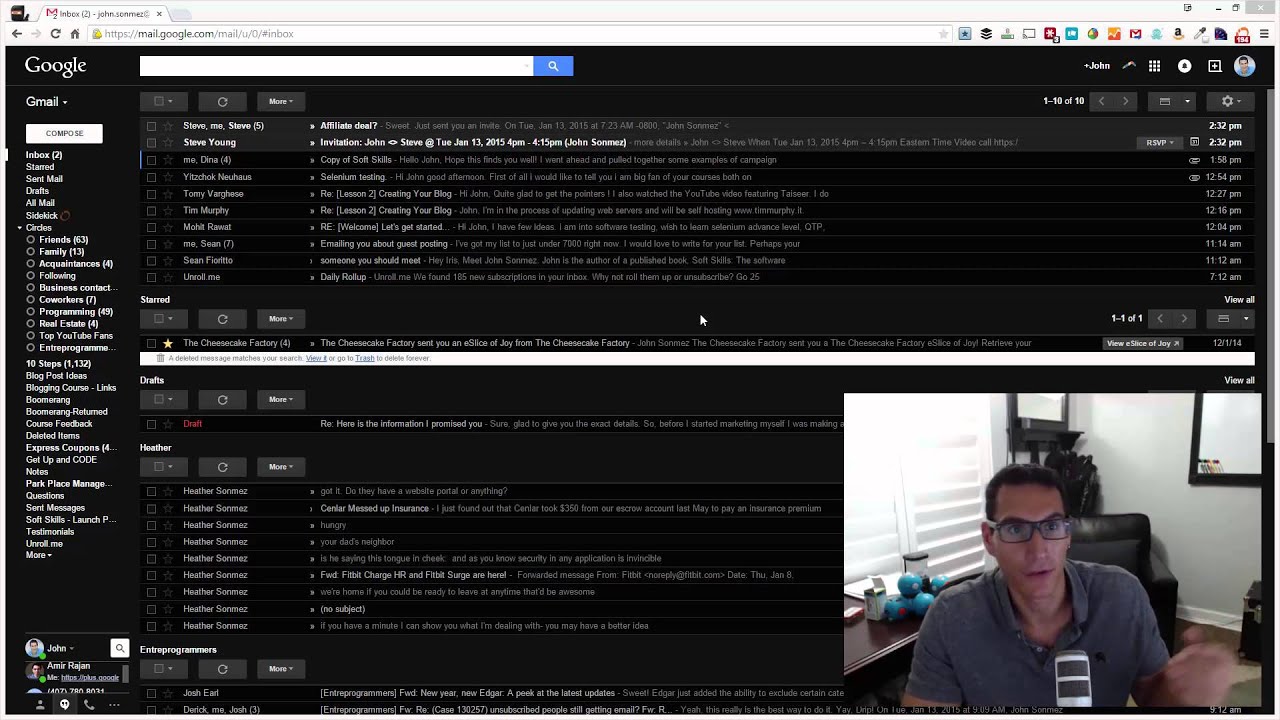Image resolution: width=1280 pixels, height=720 pixels.
Task: Click the blue search button
Action: pyautogui.click(x=553, y=66)
